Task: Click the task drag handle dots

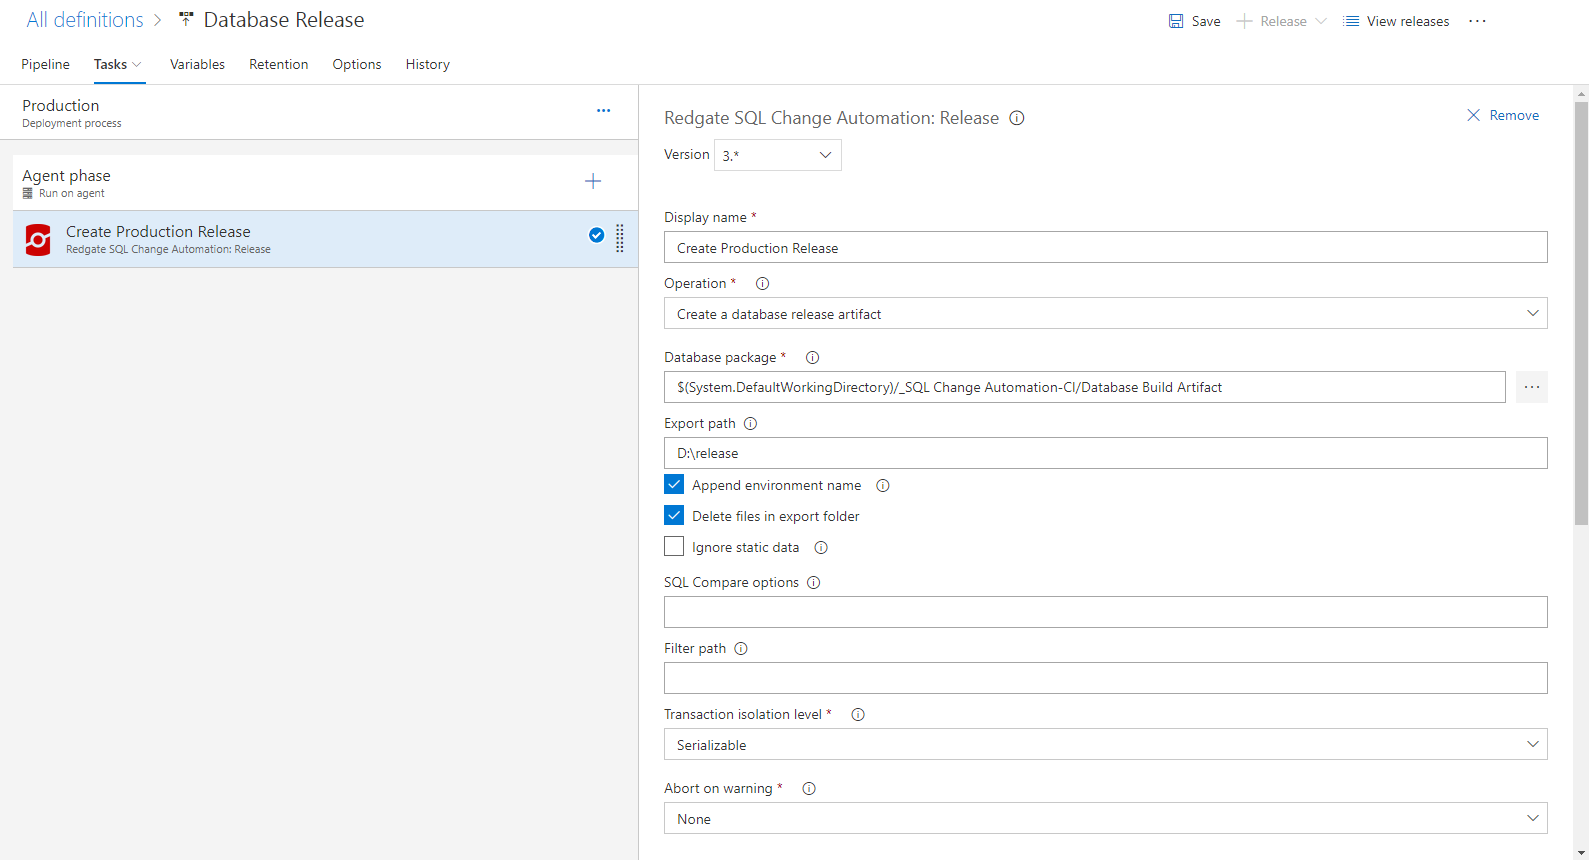Action: coord(620,238)
